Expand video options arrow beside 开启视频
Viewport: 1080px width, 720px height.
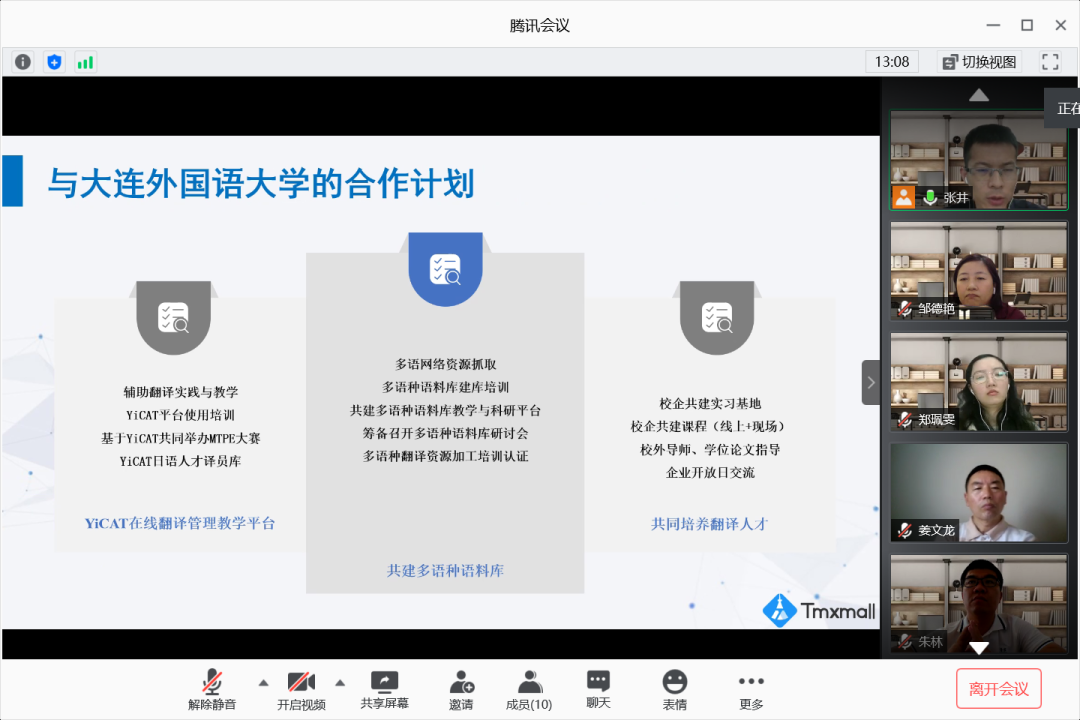point(340,683)
